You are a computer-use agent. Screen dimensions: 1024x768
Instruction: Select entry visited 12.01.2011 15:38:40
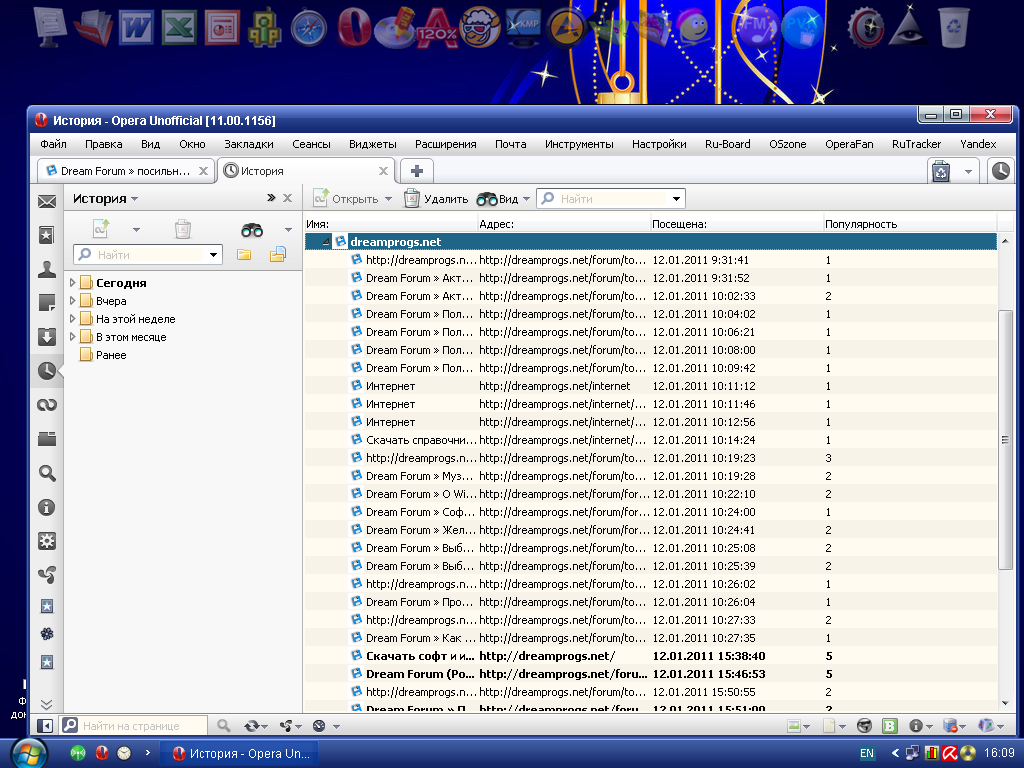pos(650,656)
